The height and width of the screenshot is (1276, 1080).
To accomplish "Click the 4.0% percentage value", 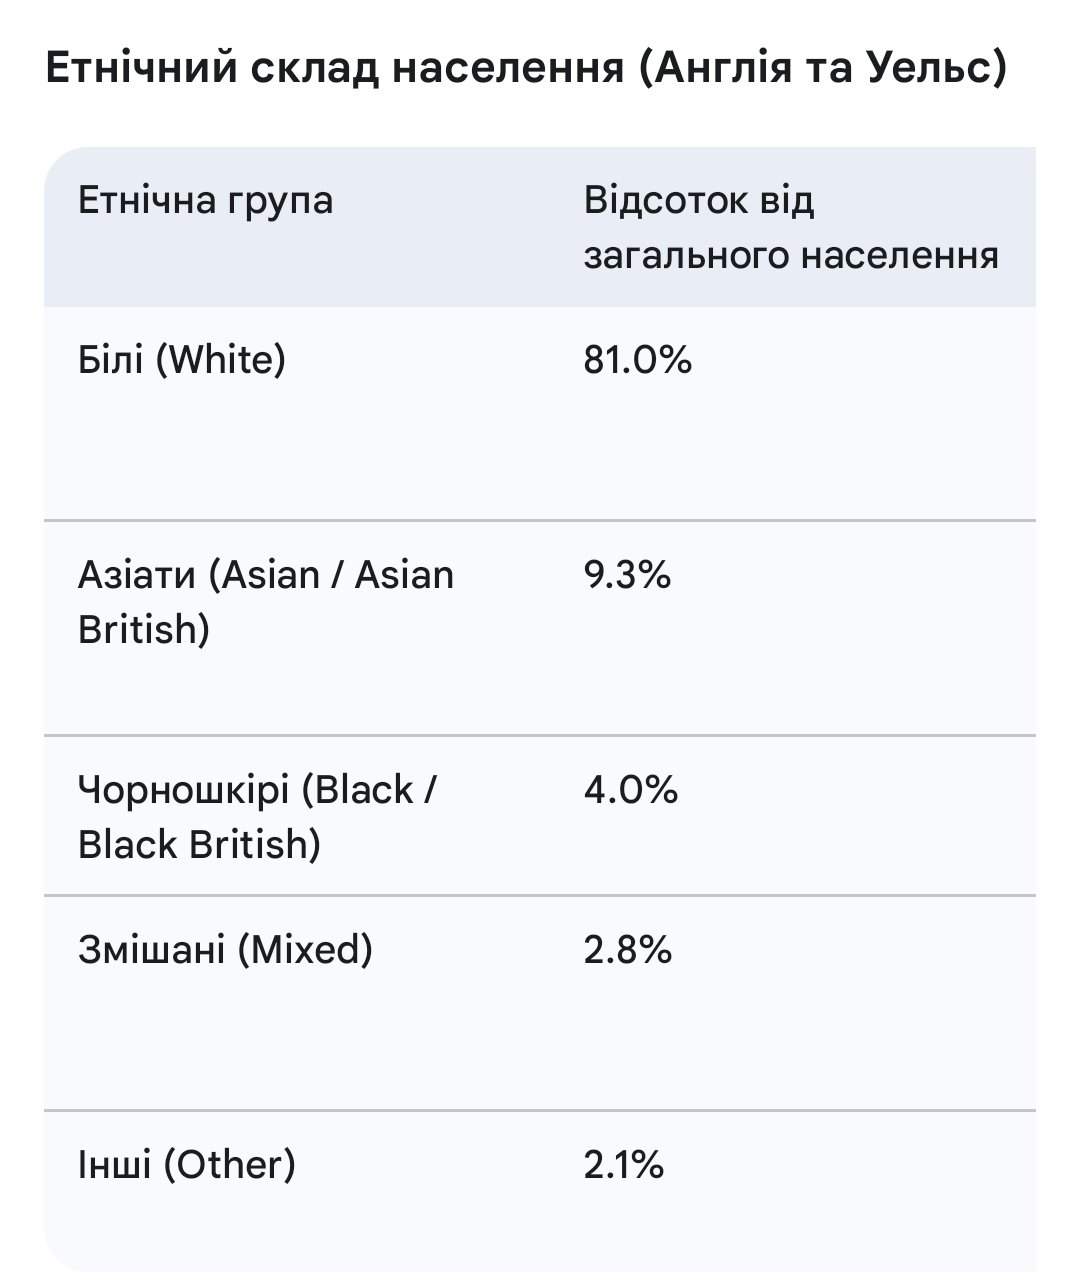I will (x=631, y=790).
